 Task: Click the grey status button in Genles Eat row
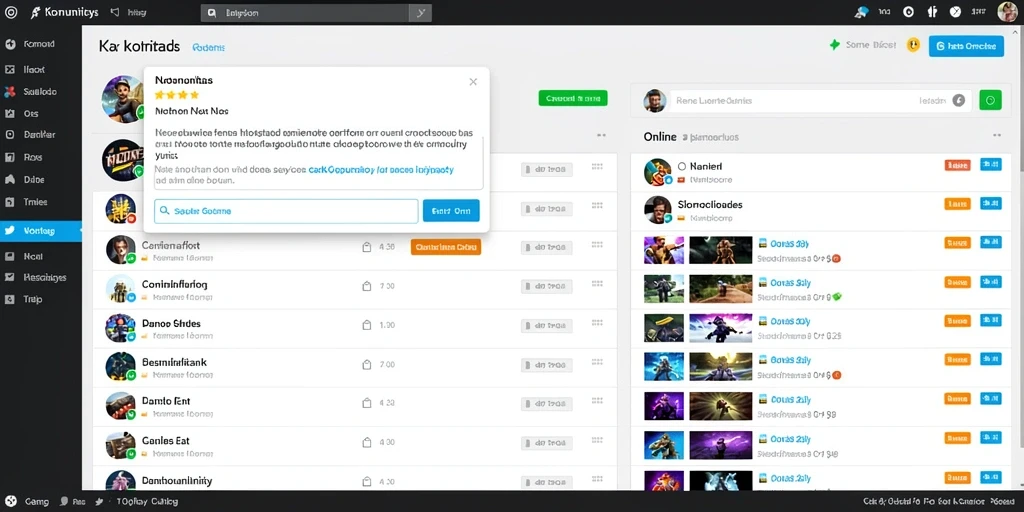547,443
